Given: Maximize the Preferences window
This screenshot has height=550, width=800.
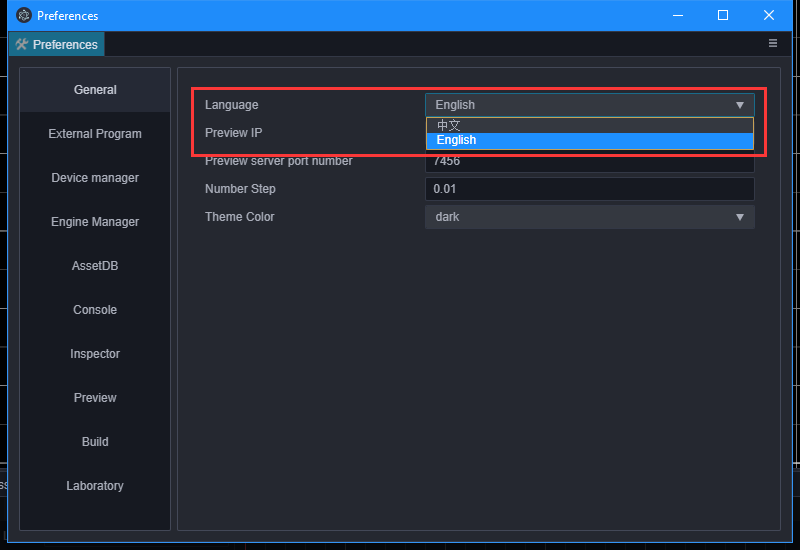Looking at the screenshot, I should pos(722,15).
